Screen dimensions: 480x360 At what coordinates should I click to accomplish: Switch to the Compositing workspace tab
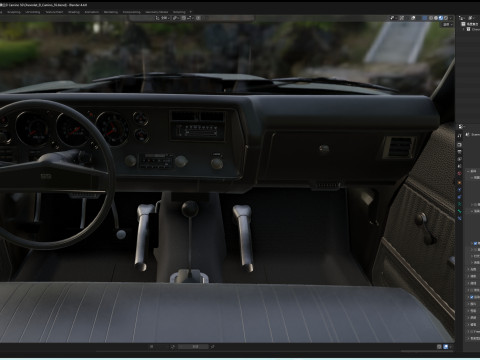coord(132,12)
